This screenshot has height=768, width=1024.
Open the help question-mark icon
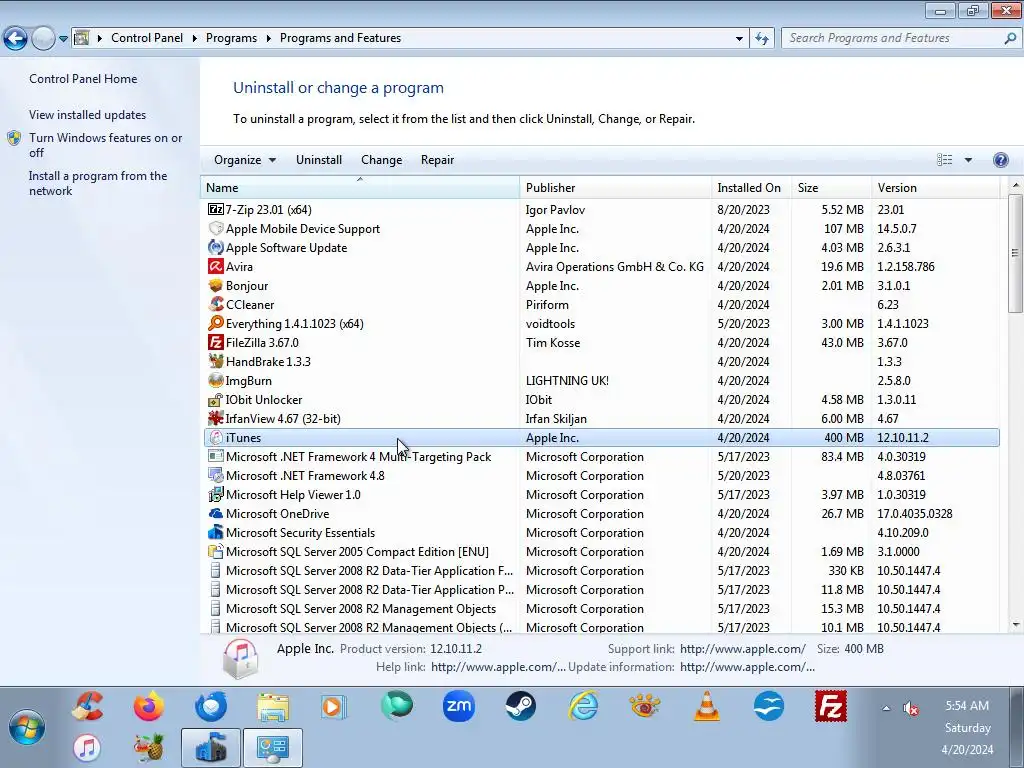[1000, 160]
